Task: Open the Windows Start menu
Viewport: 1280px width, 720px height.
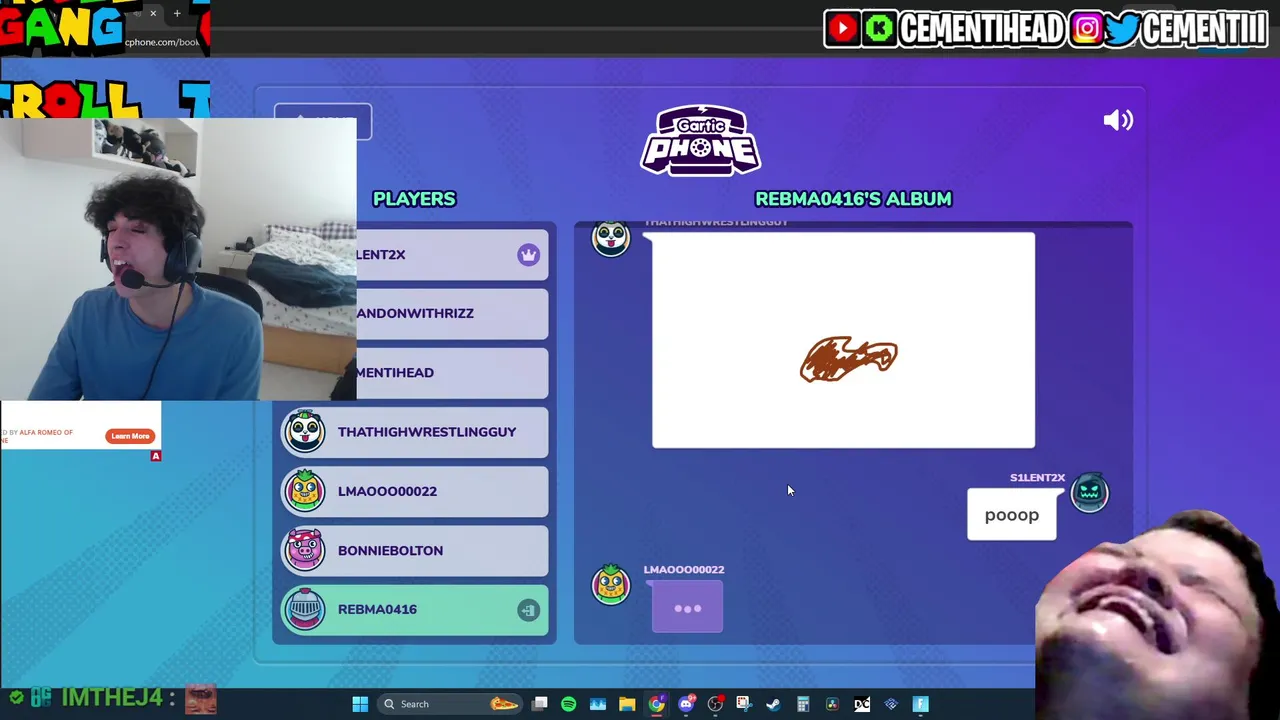Action: pyautogui.click(x=360, y=704)
